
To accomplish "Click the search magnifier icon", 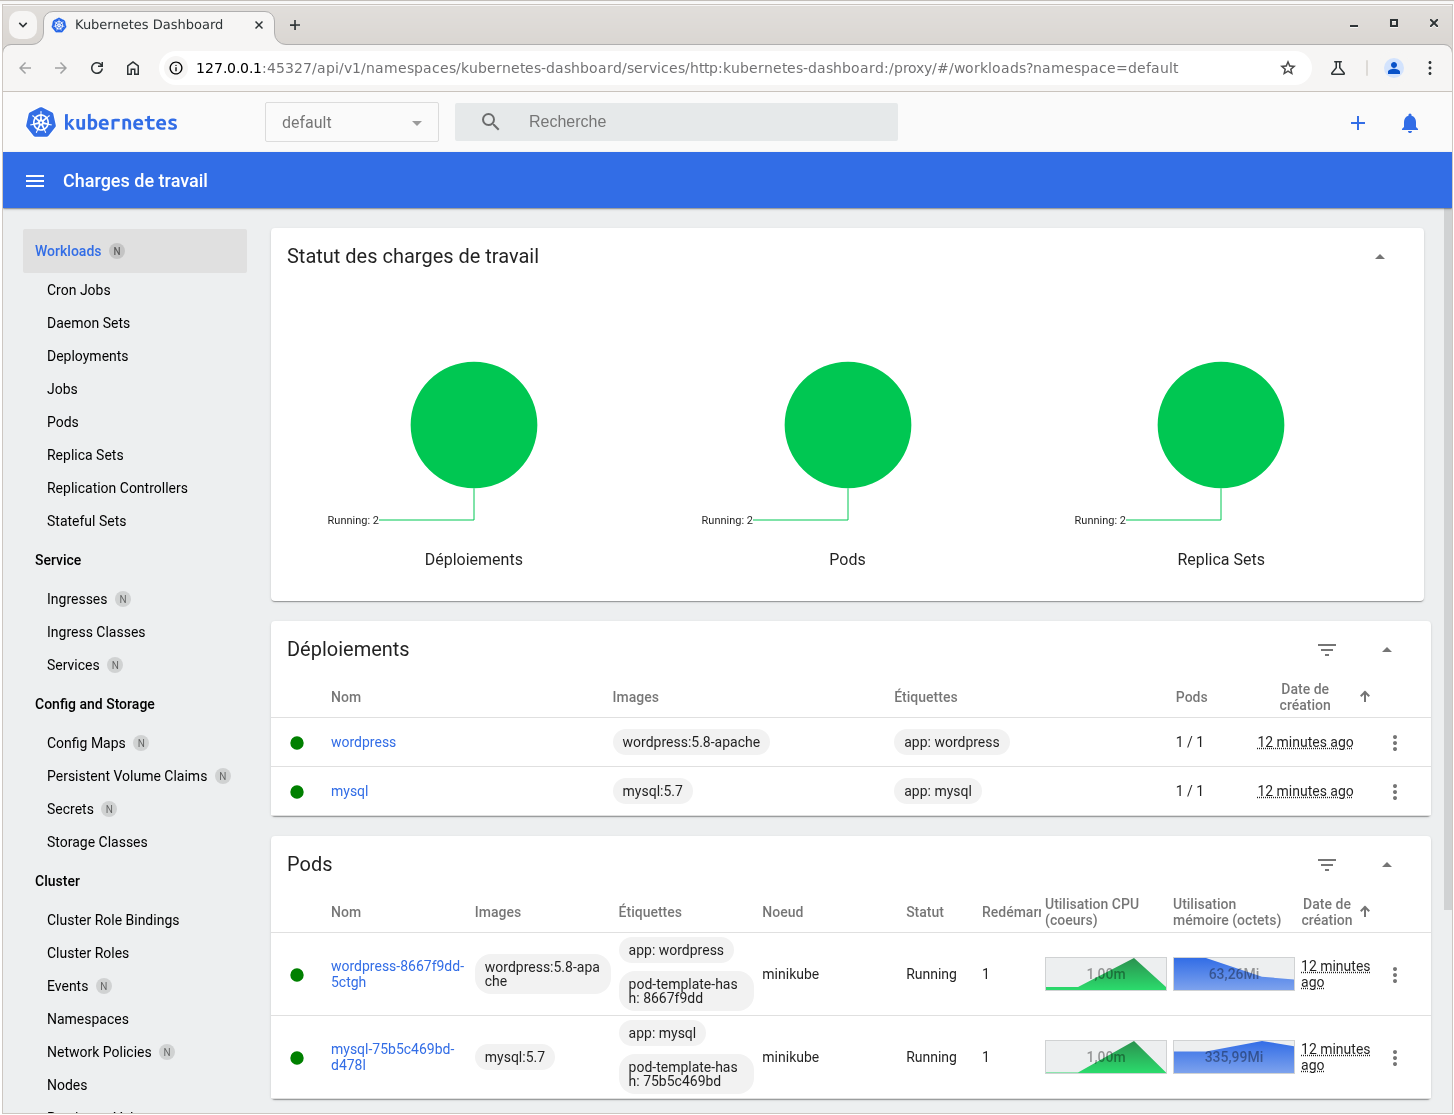I will (490, 122).
